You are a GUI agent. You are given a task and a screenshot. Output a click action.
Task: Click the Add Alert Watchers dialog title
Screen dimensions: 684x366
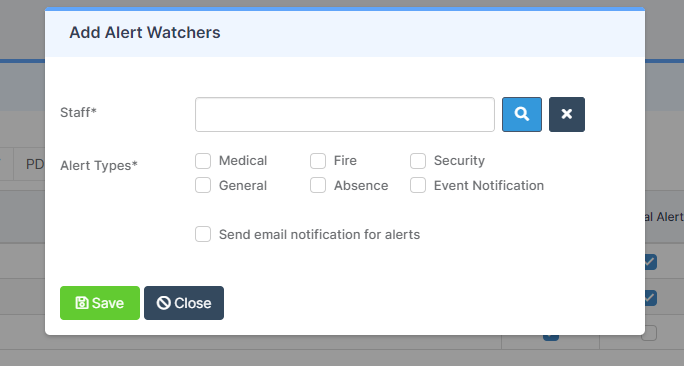145,33
